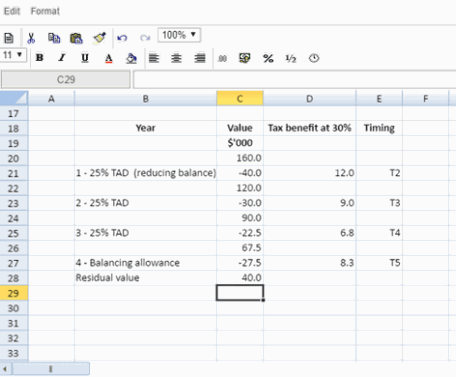
Task: Select row 21 header
Action: (x=14, y=174)
